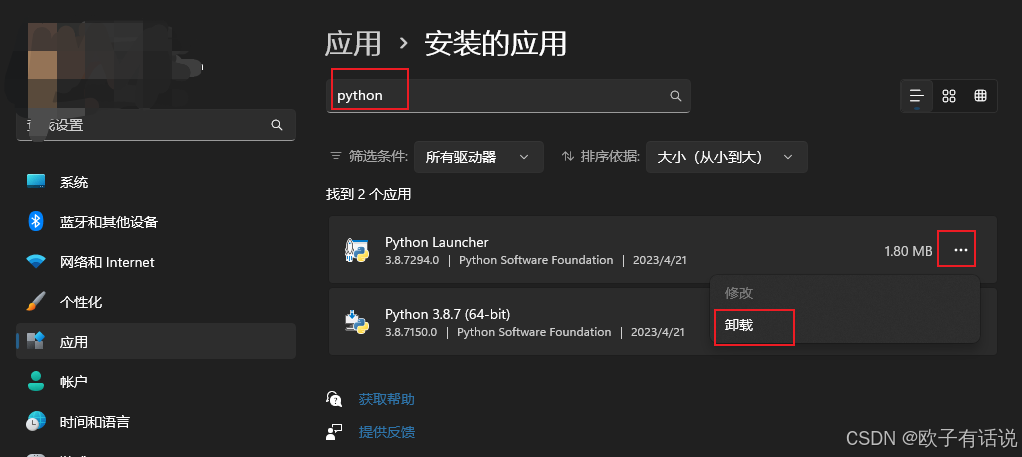This screenshot has width=1022, height=457.
Task: Click the filter icon beside 筛选条件
Action: click(x=336, y=156)
